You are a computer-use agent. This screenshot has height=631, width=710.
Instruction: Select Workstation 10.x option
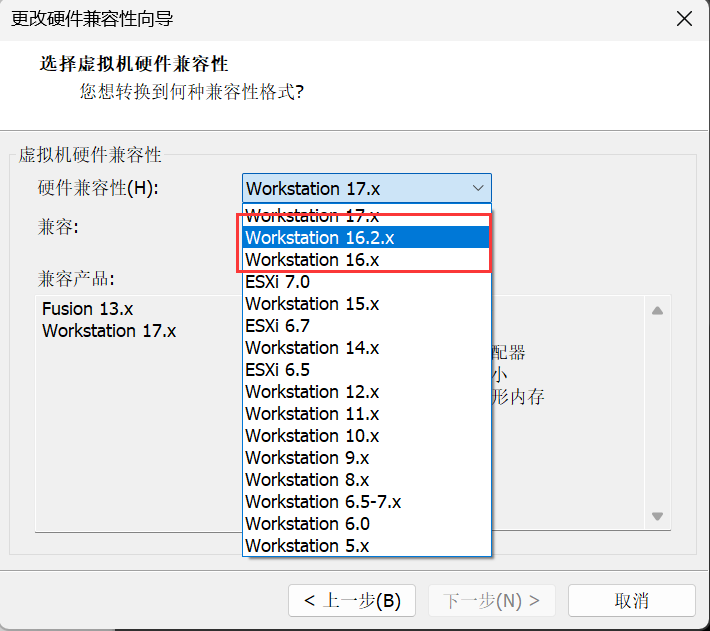pos(367,436)
